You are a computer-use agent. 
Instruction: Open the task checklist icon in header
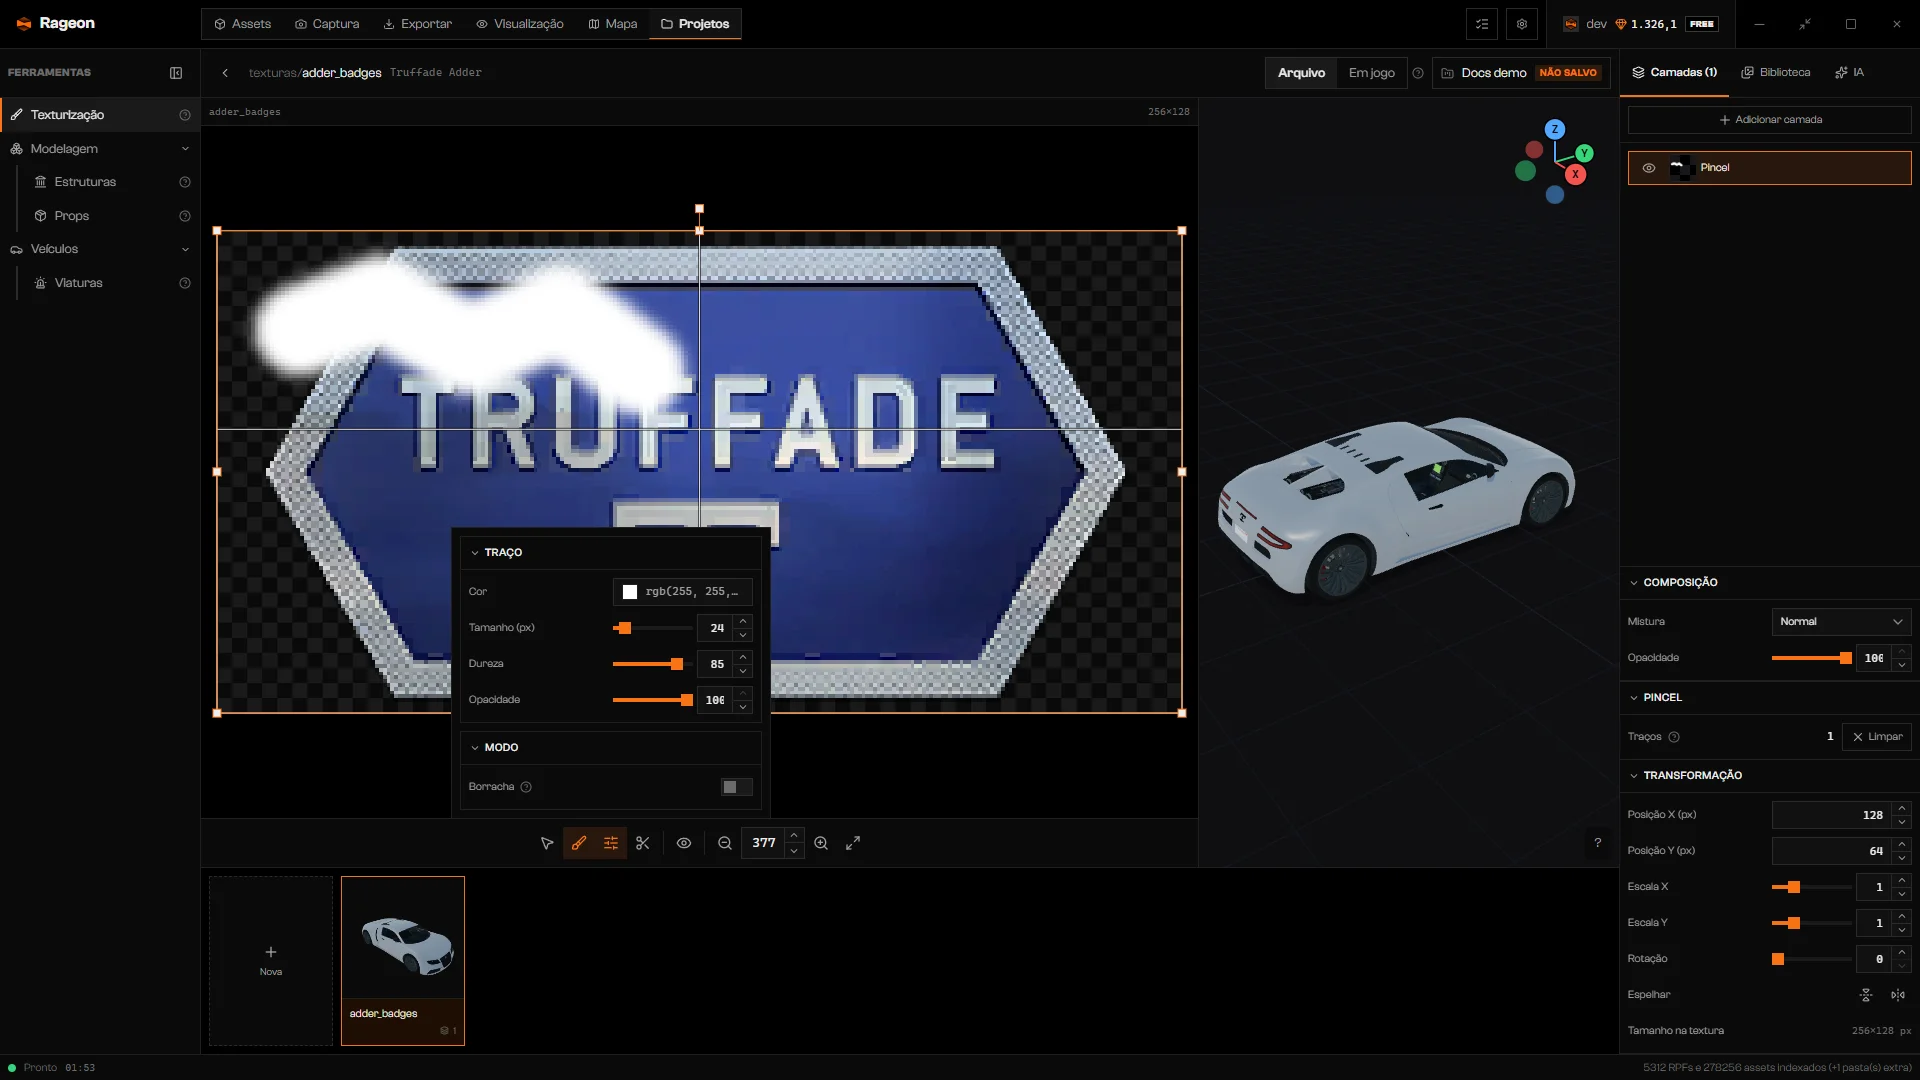1482,24
